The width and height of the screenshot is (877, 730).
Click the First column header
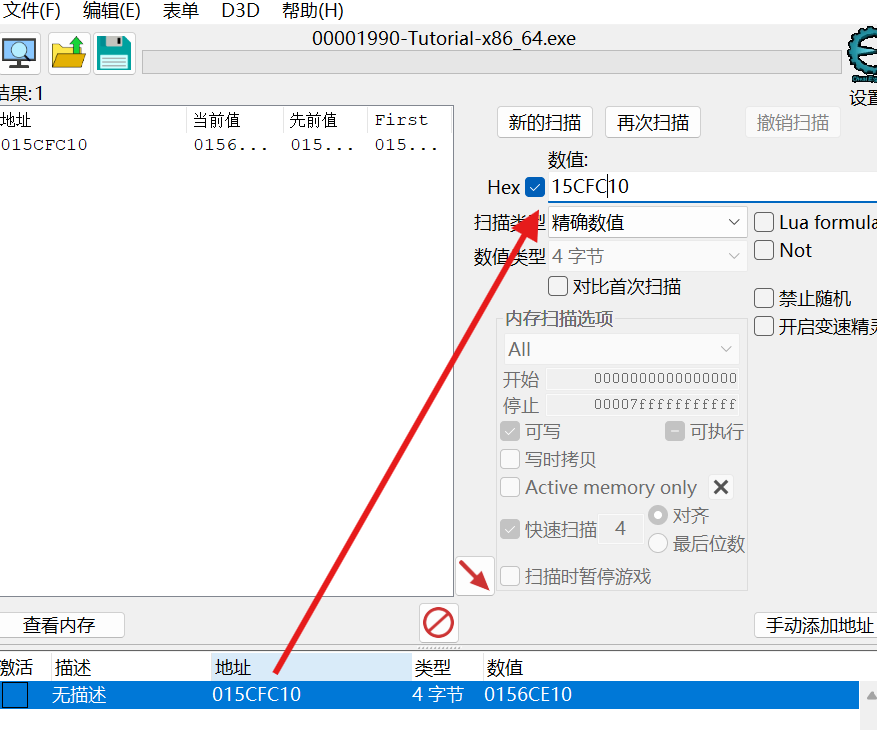[409, 120]
